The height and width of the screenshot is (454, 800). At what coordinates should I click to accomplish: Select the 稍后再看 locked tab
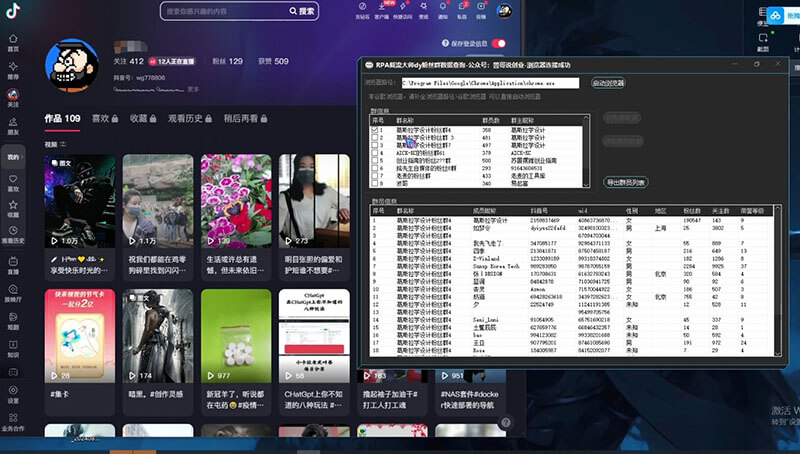tap(245, 118)
